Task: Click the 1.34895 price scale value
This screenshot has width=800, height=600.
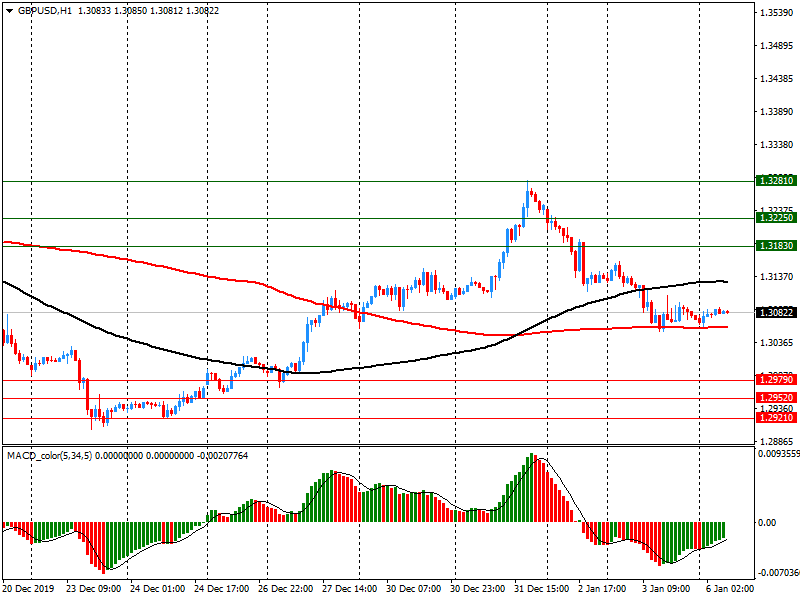Action: [x=777, y=46]
